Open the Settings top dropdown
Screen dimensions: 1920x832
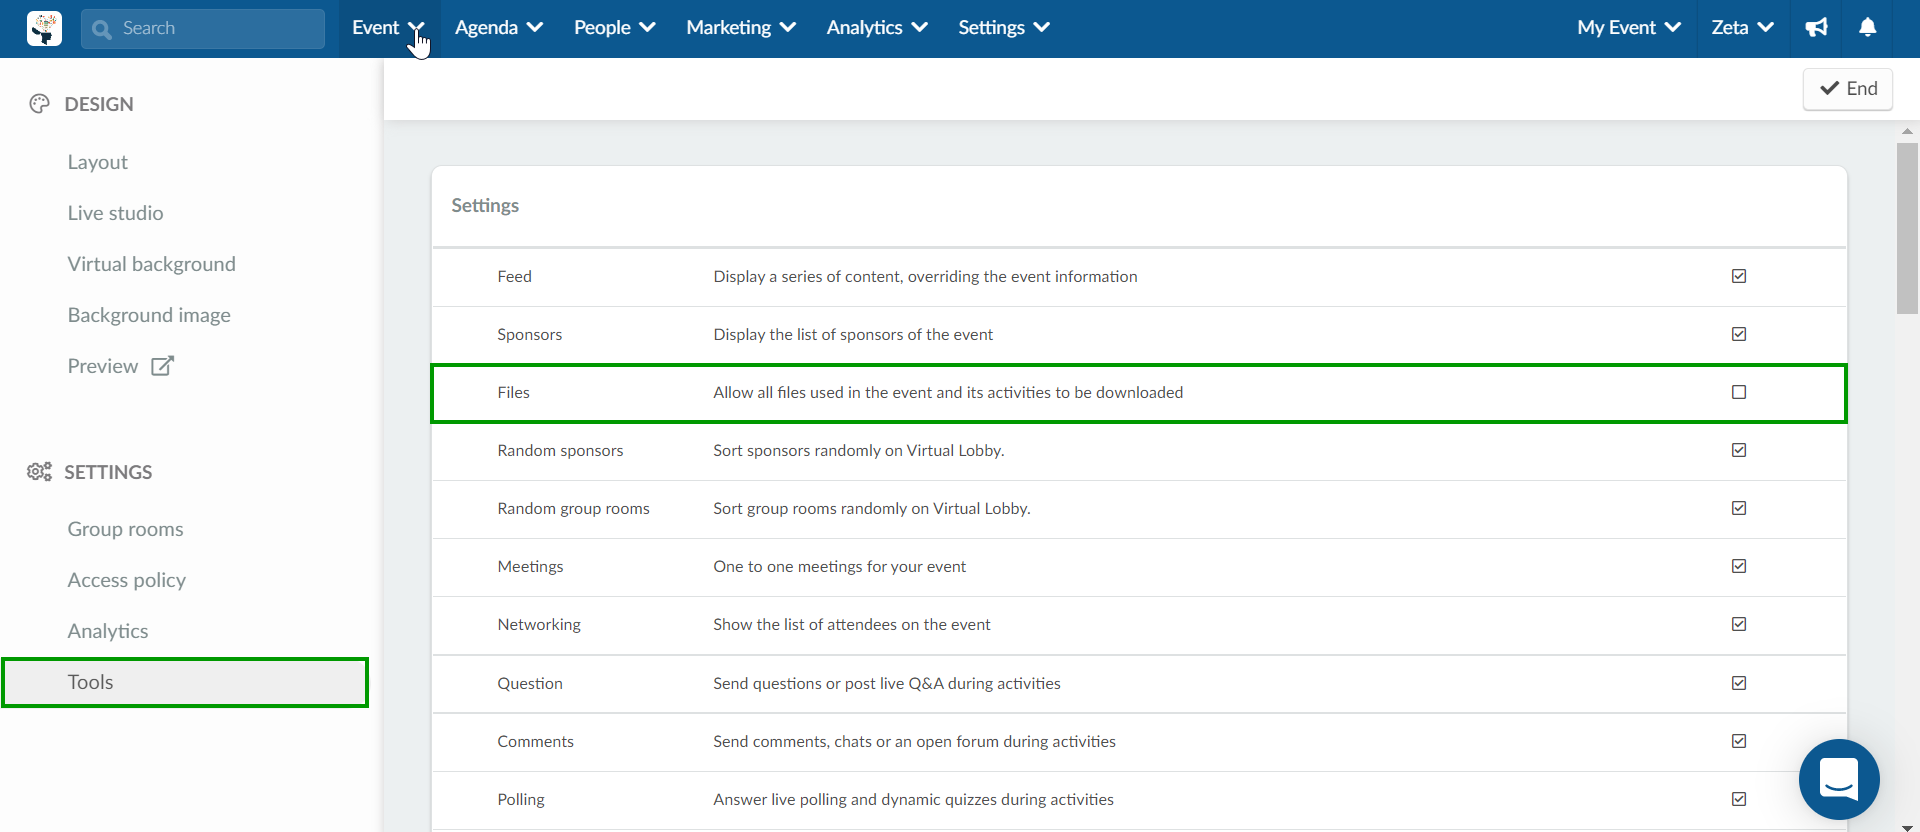(x=1003, y=28)
